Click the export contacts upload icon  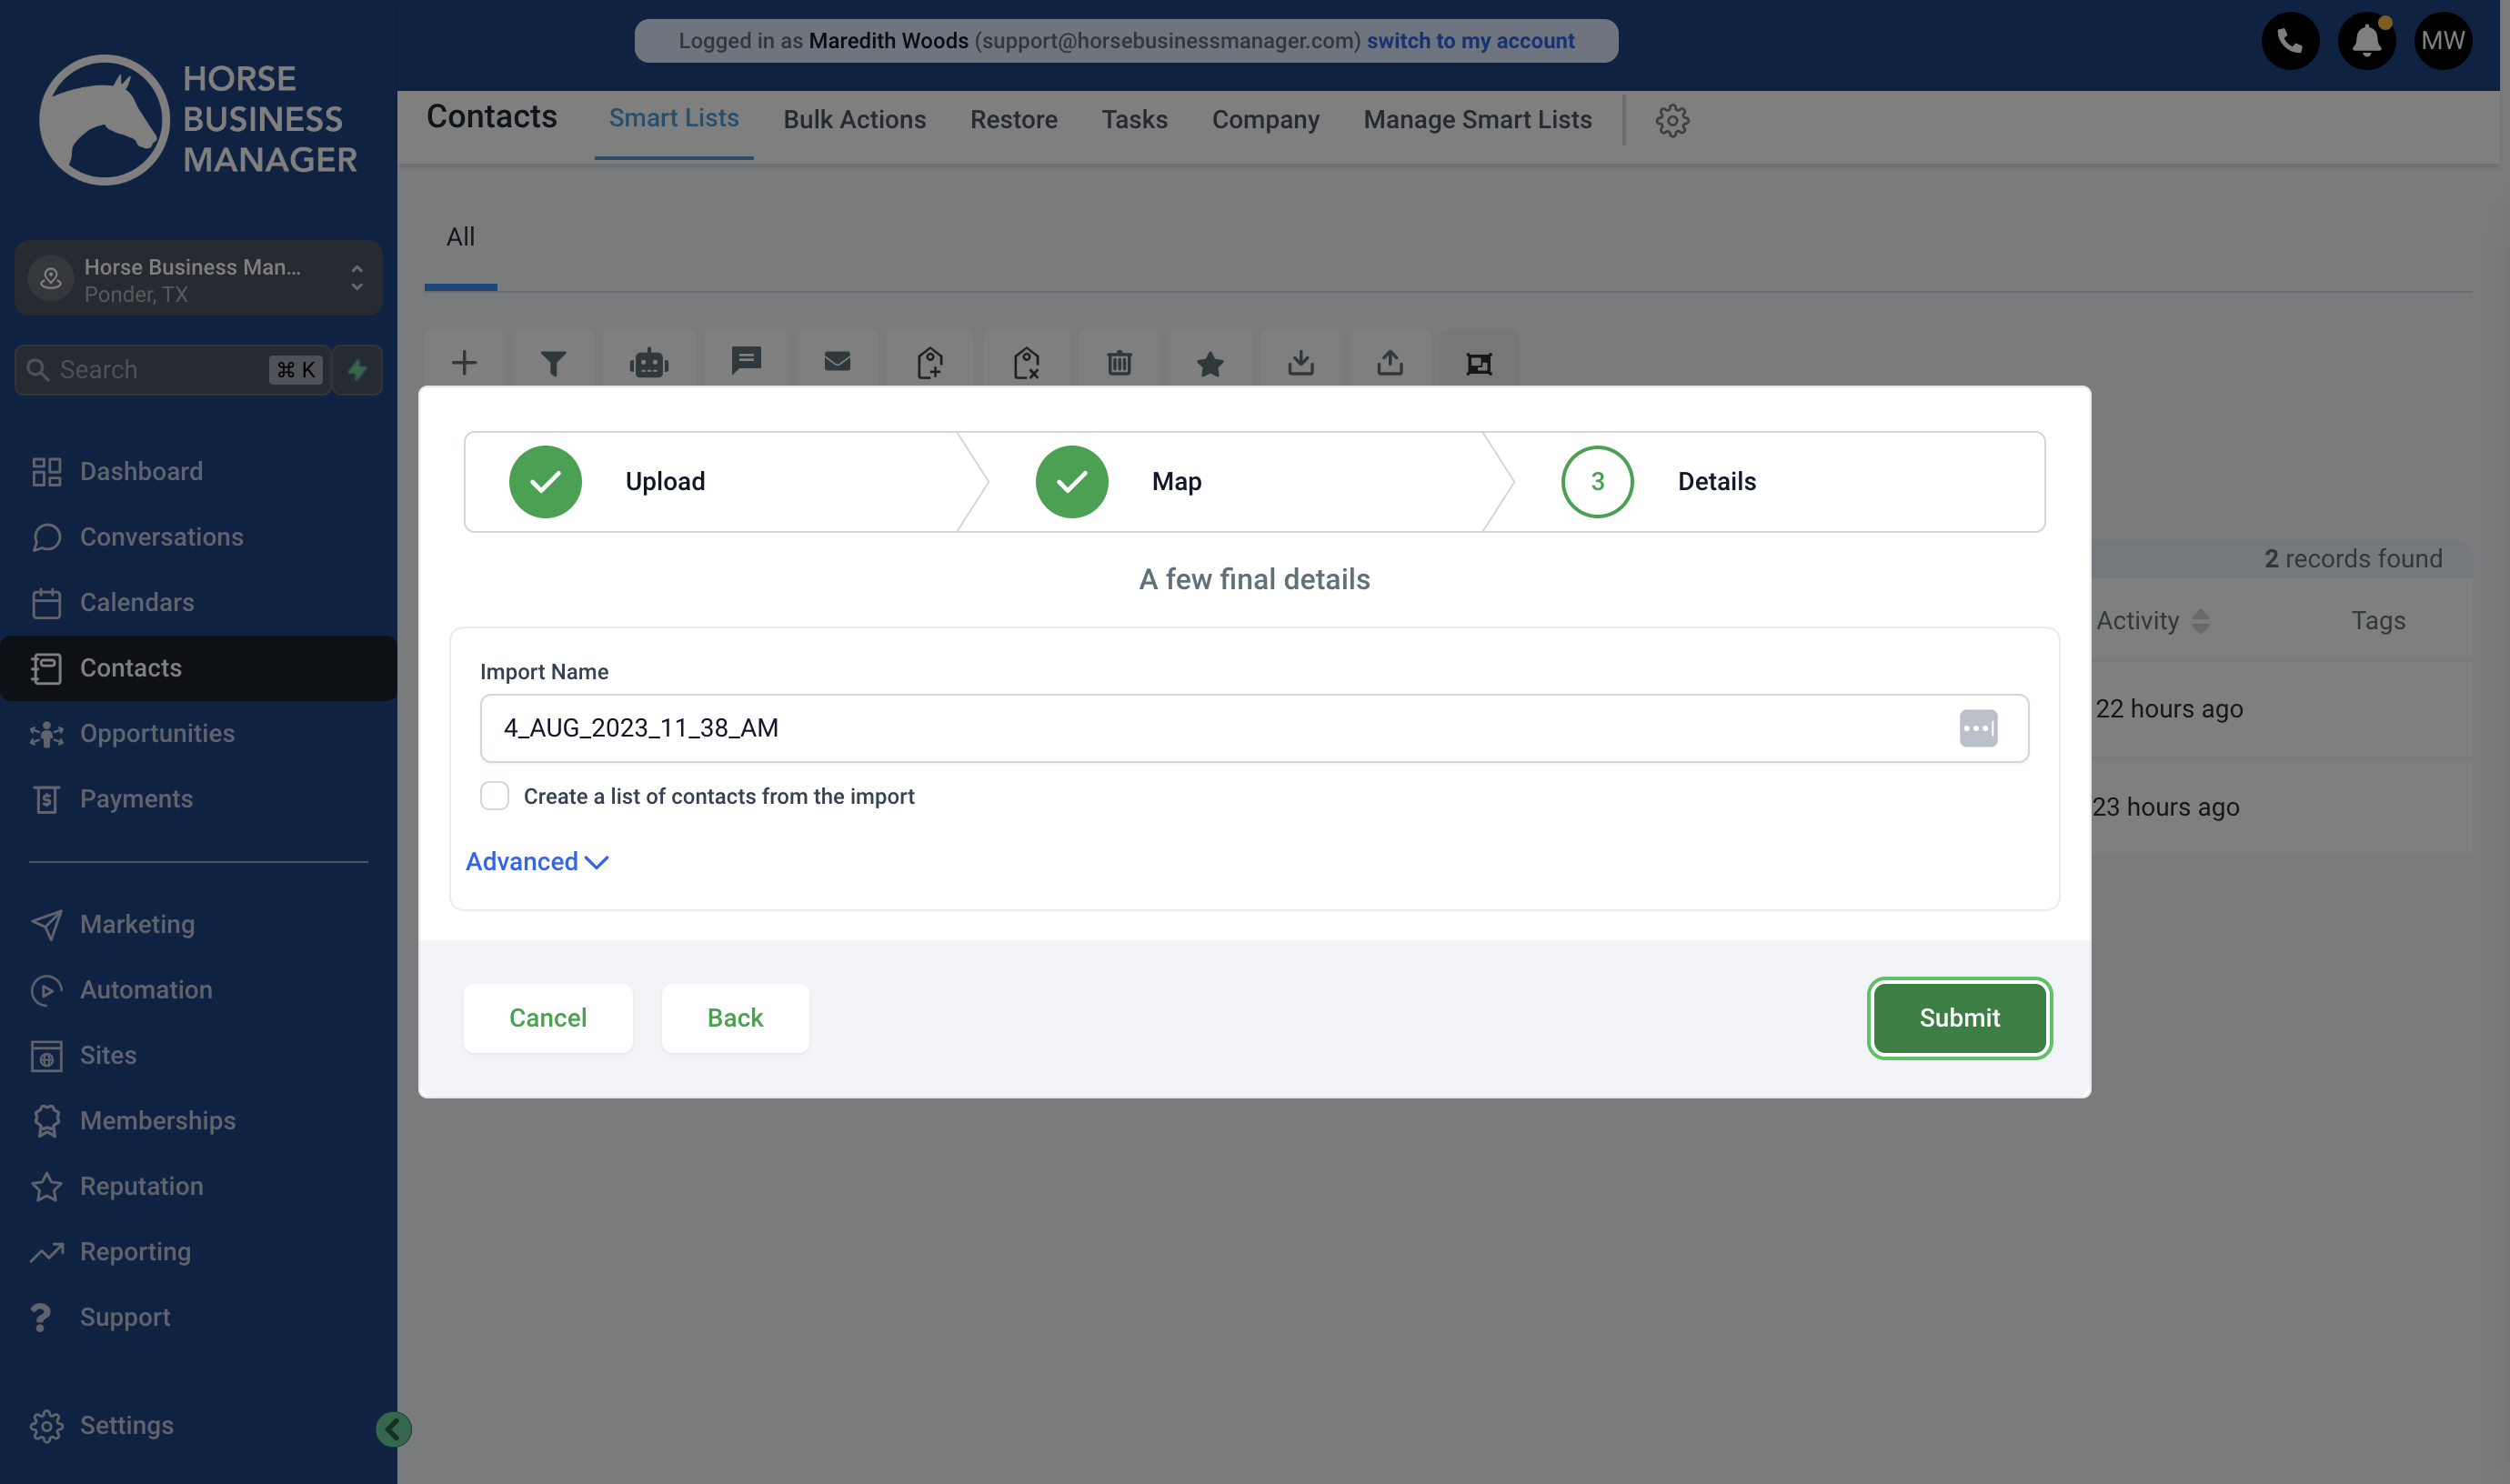(x=1390, y=362)
